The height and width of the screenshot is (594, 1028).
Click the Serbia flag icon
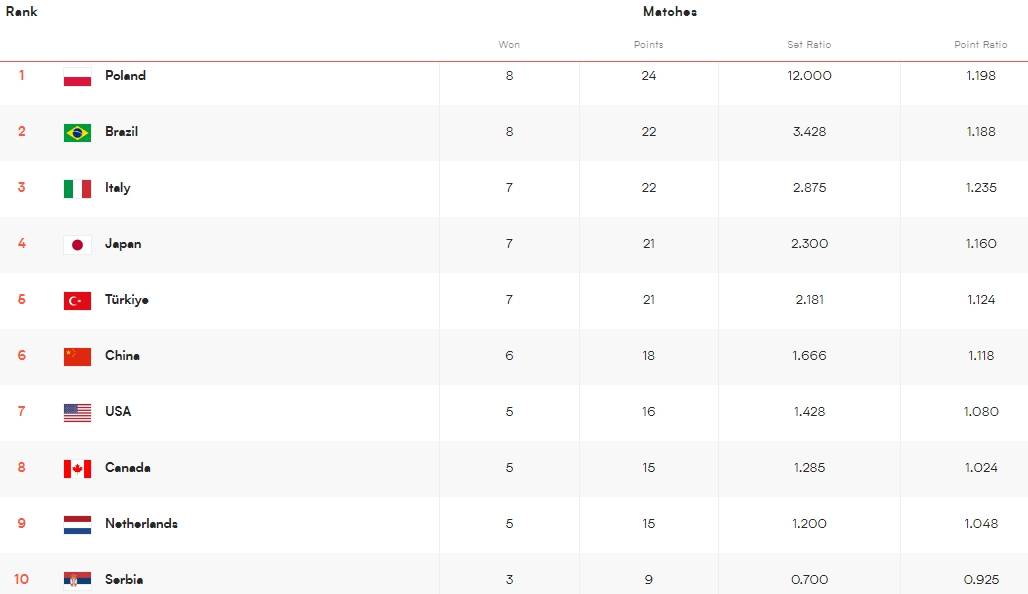coord(77,580)
